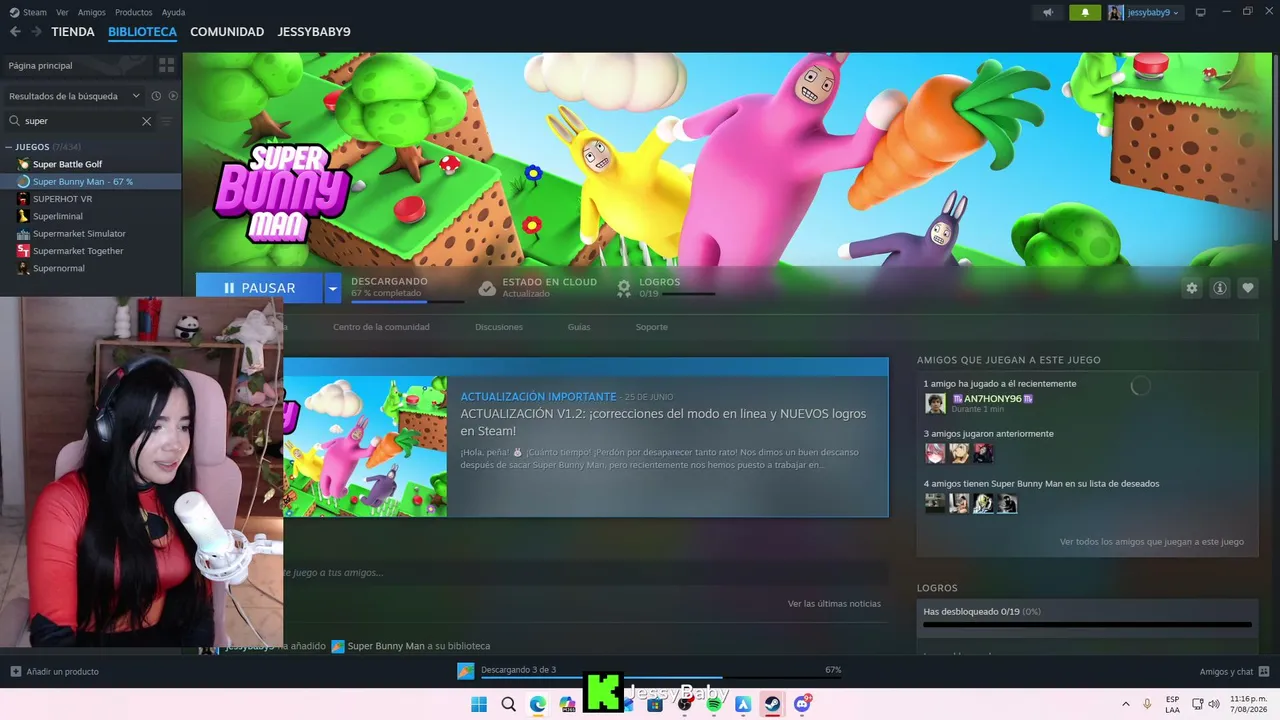Click Steam icon in taskbar
This screenshot has width=1280, height=720.
pyautogui.click(x=772, y=704)
